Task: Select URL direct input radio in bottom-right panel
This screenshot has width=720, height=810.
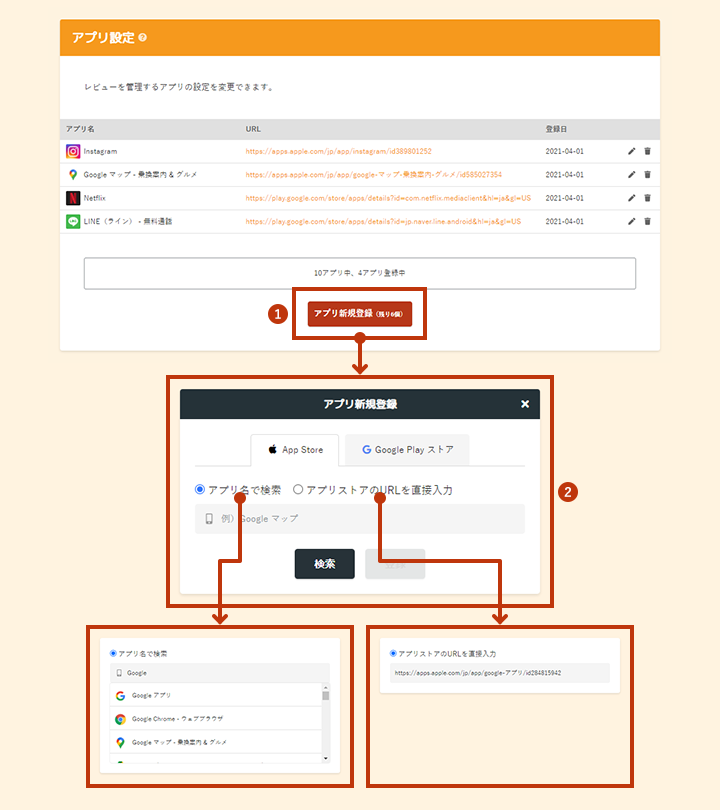Action: click(x=394, y=653)
